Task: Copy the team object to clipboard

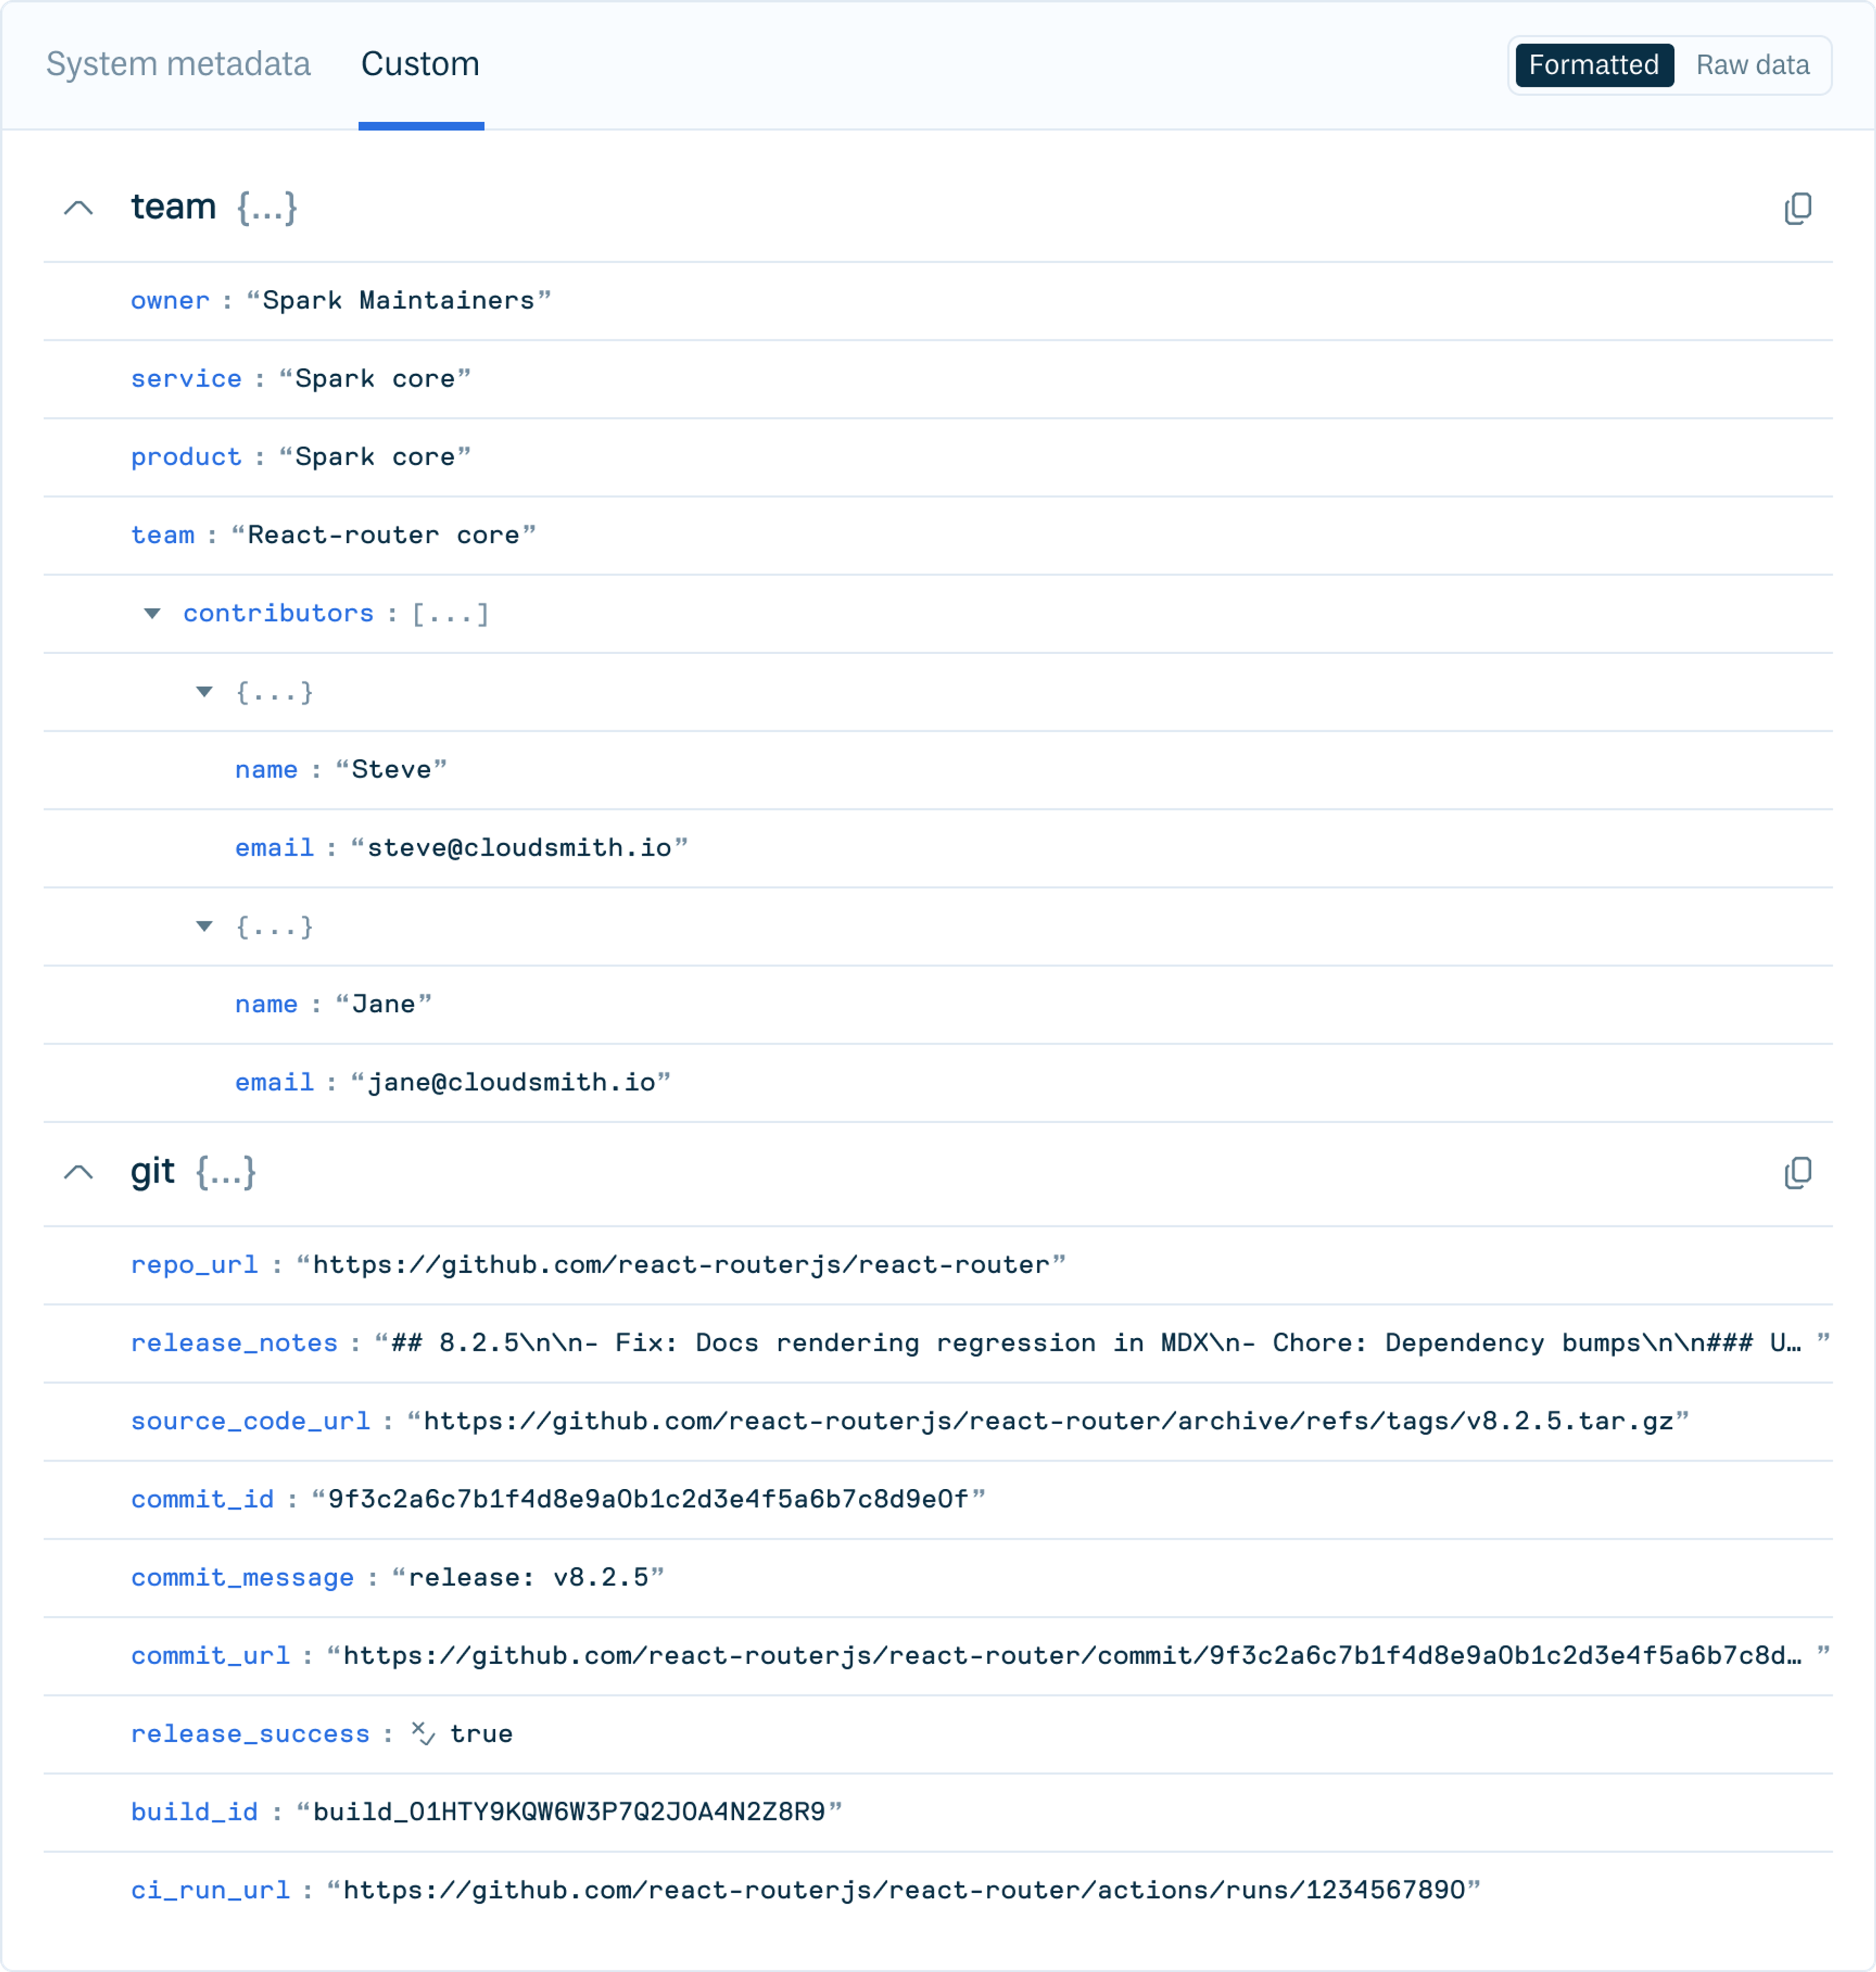Action: point(1797,208)
